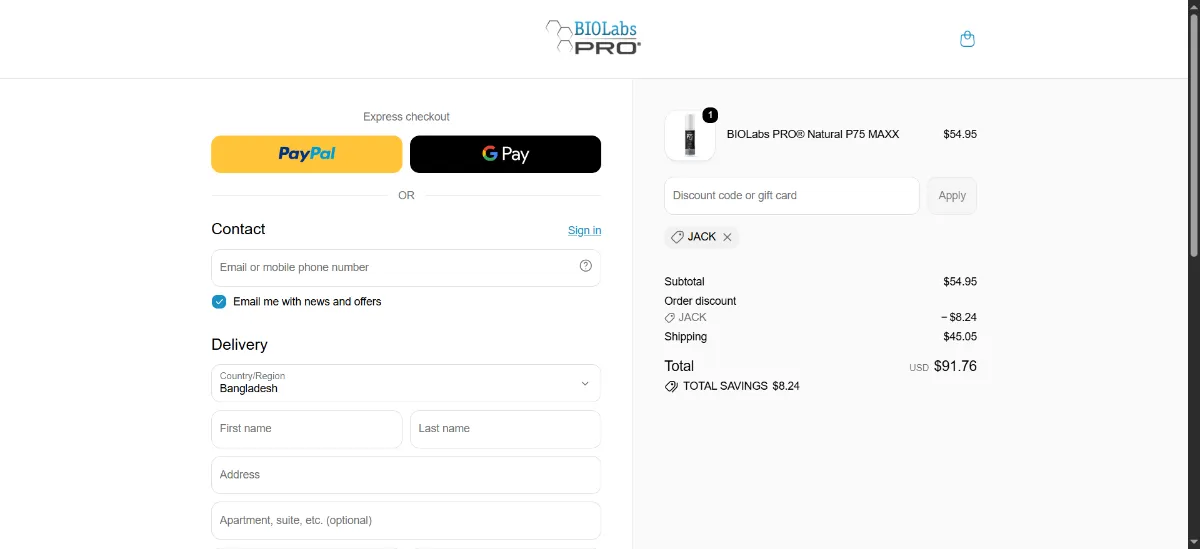Click the product name BIOLabs PRO® Natural P75 MAXX
1200x549 pixels.
(813, 134)
